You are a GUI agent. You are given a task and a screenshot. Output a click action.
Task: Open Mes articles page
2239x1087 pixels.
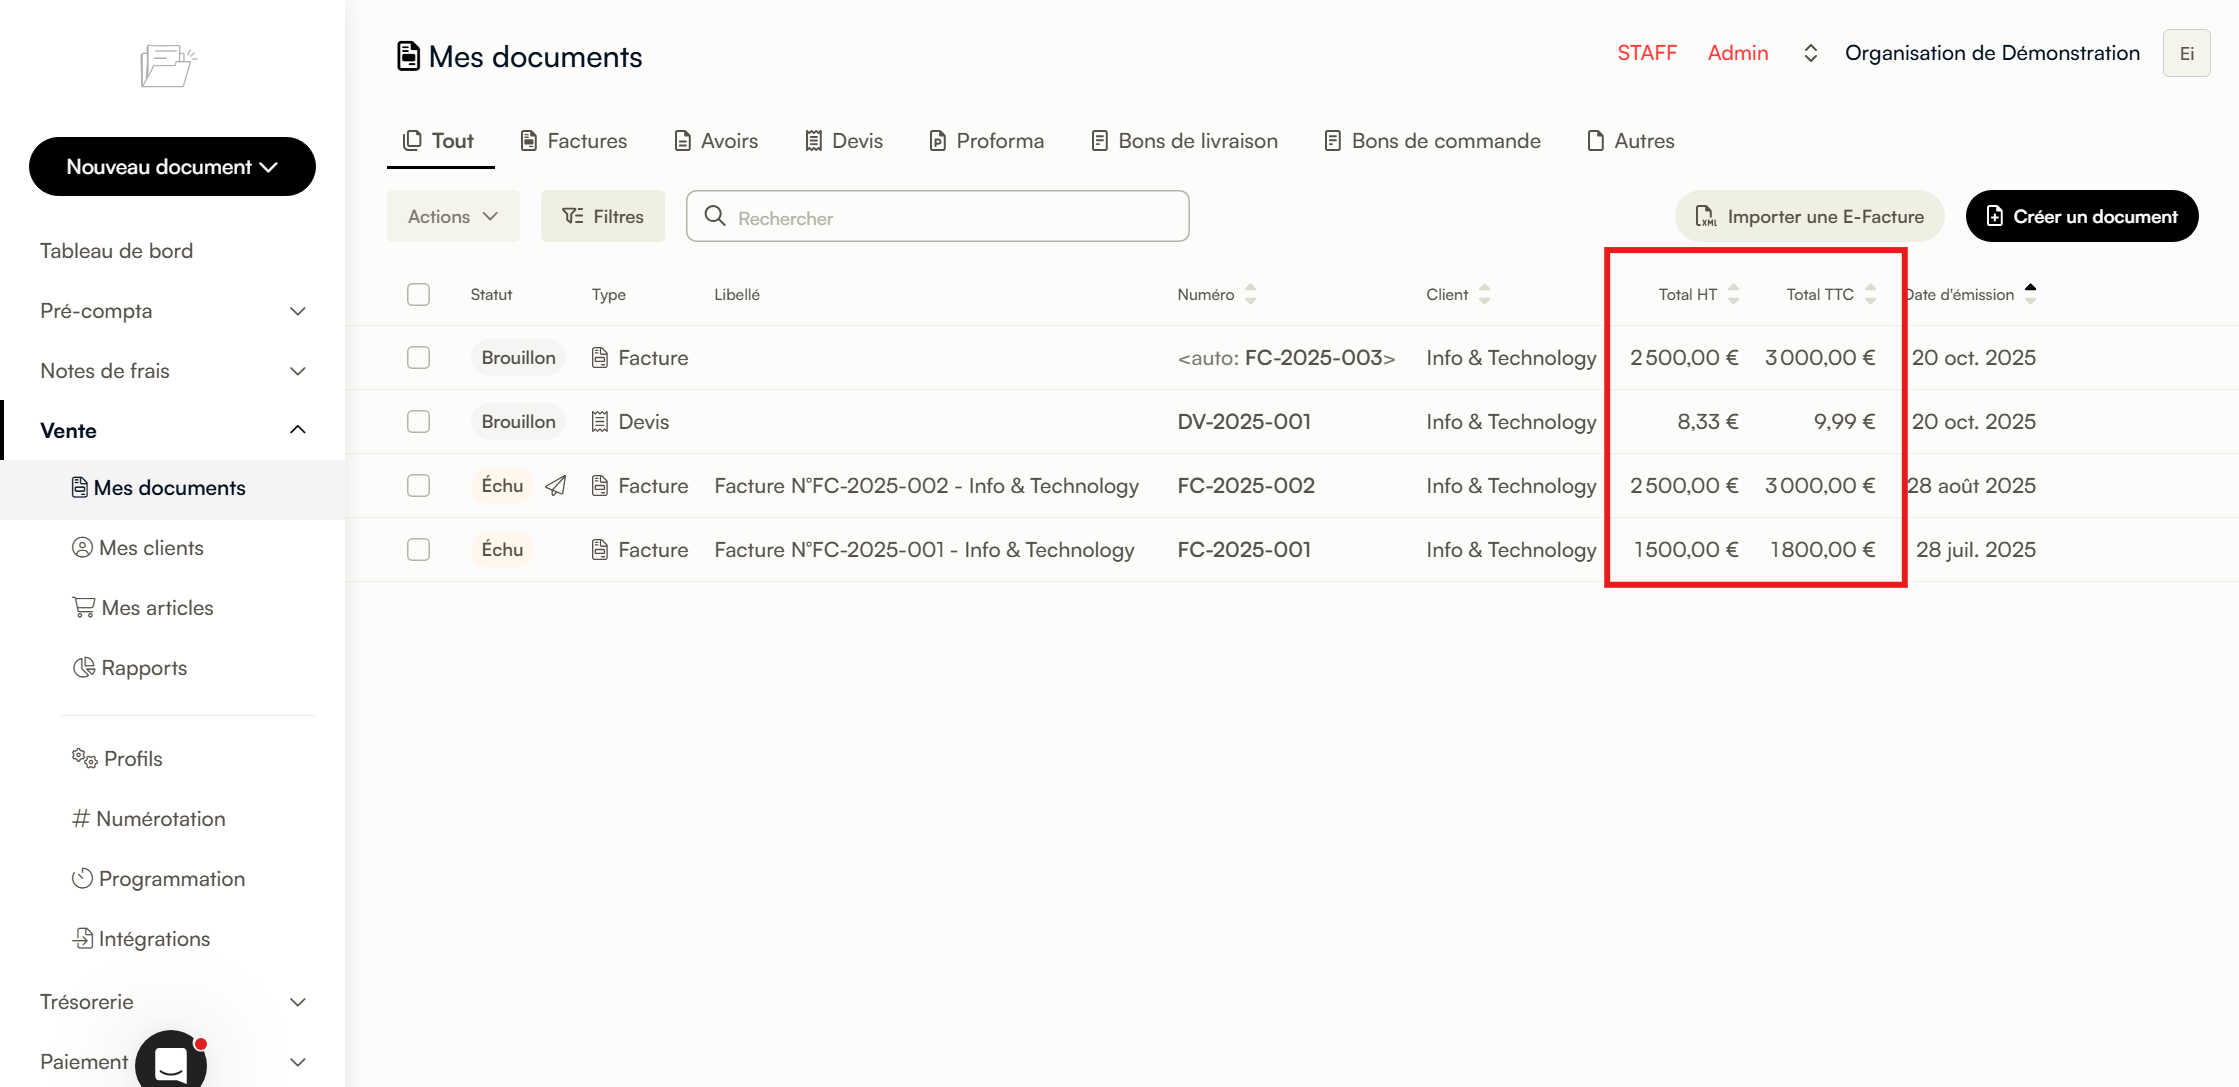(x=158, y=608)
